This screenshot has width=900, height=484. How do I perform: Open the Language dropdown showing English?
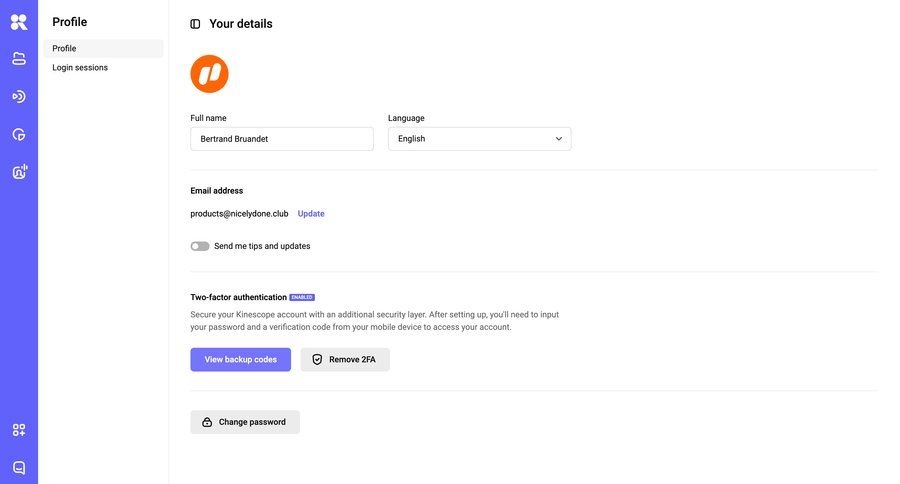(479, 139)
